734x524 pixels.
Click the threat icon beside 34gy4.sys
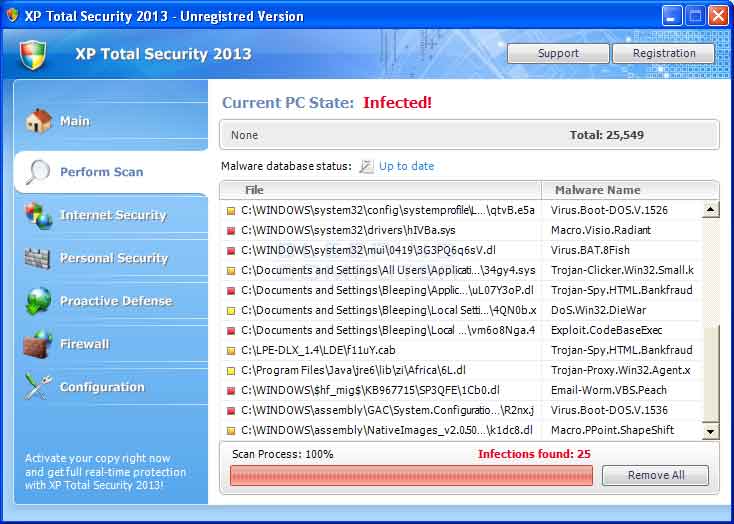click(x=230, y=271)
